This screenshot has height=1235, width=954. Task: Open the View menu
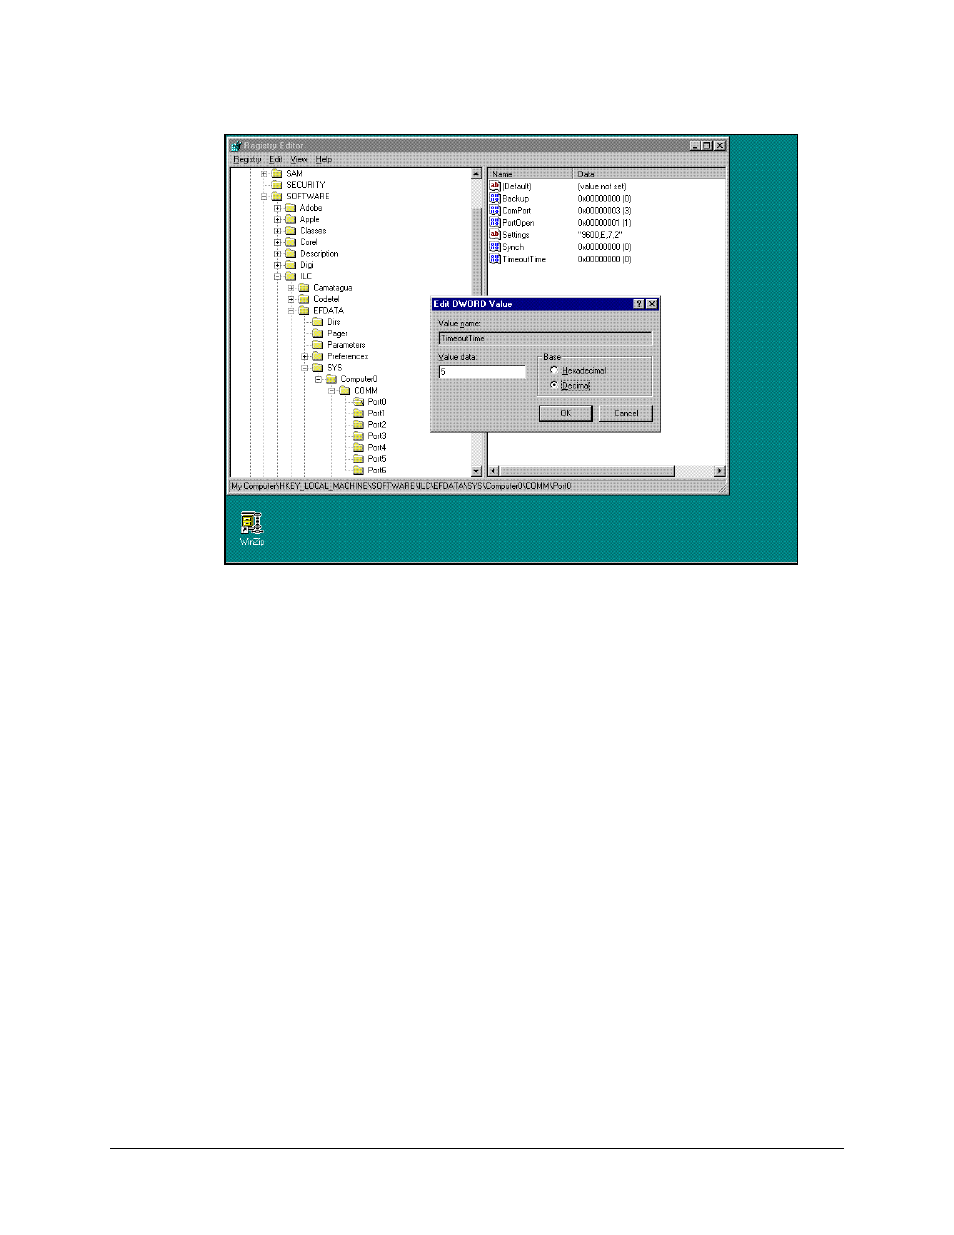(x=299, y=159)
